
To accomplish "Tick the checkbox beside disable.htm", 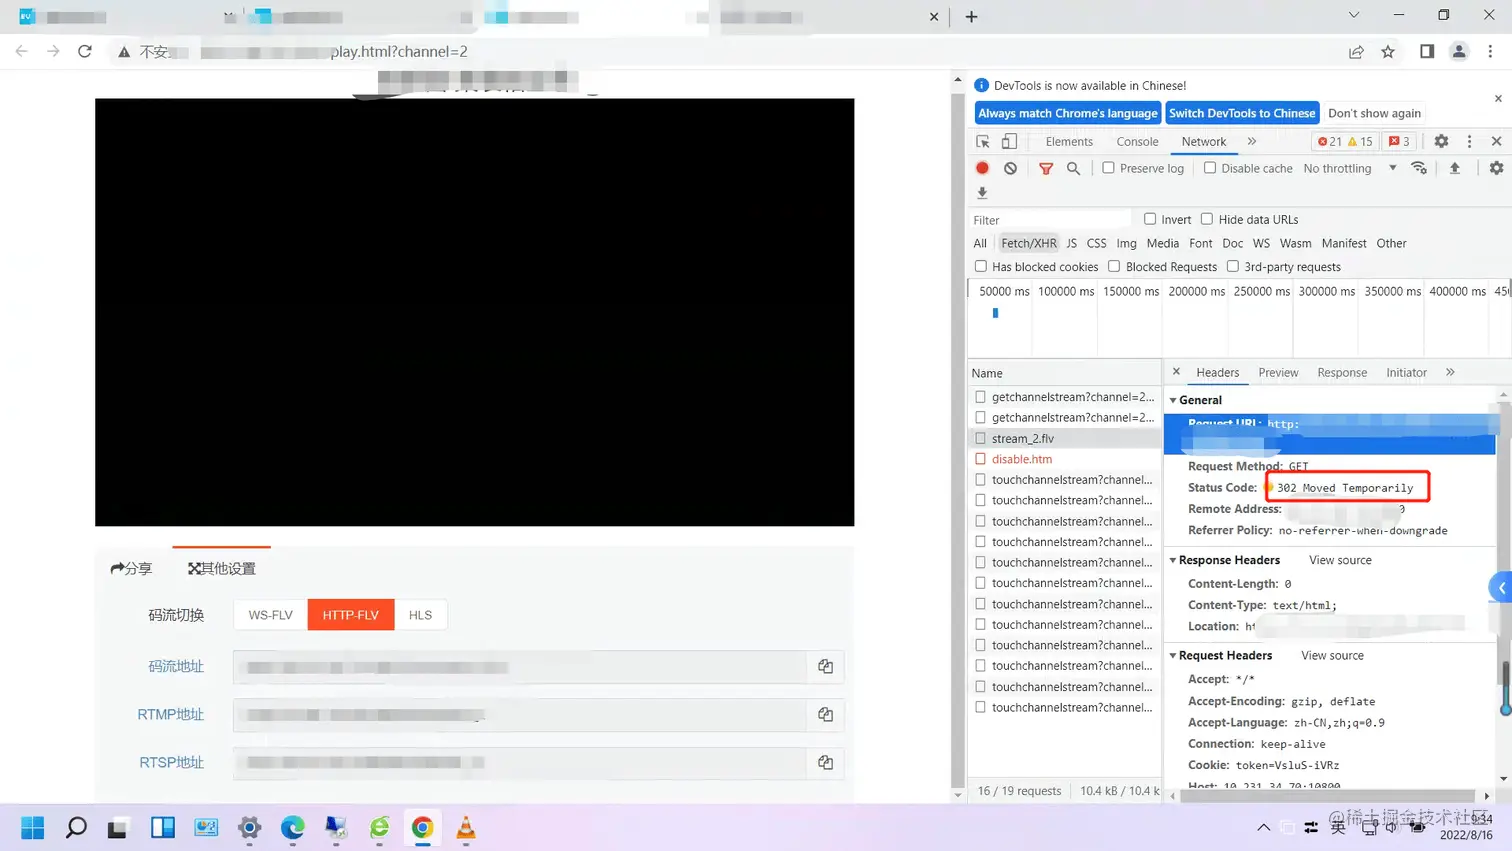I will [980, 459].
